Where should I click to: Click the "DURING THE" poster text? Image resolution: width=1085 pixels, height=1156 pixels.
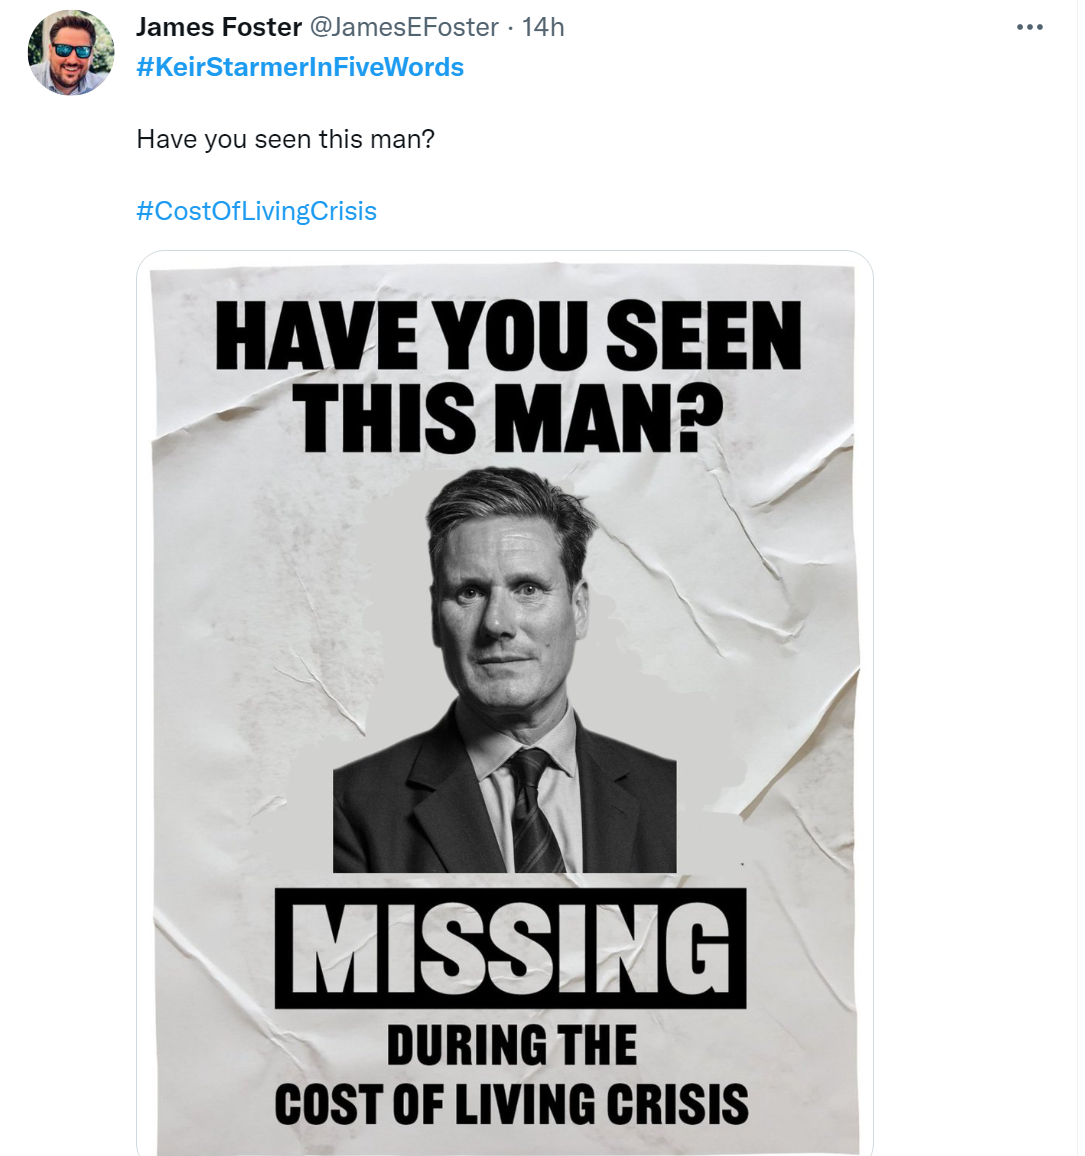tap(511, 1046)
